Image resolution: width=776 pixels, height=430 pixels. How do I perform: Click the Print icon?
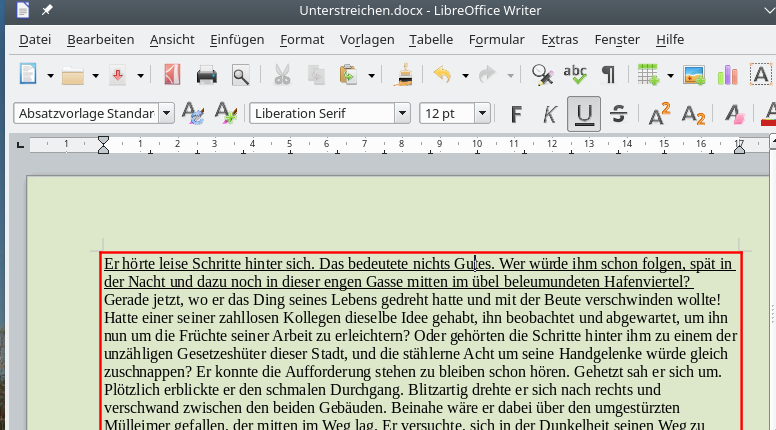pos(206,76)
